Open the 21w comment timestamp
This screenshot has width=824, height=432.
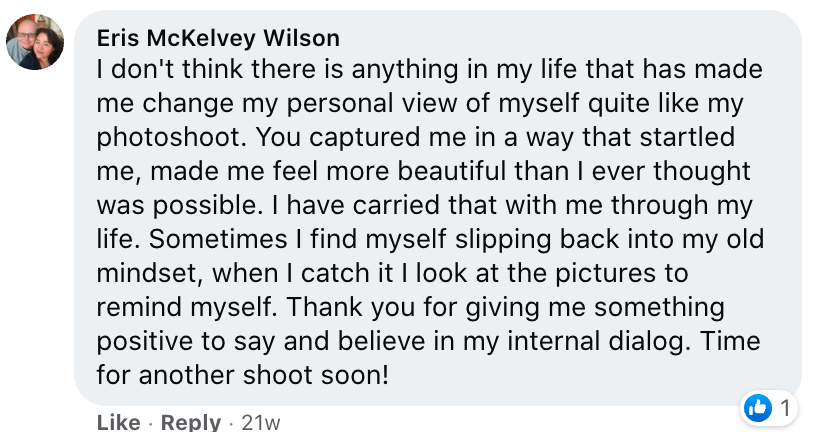click(261, 423)
